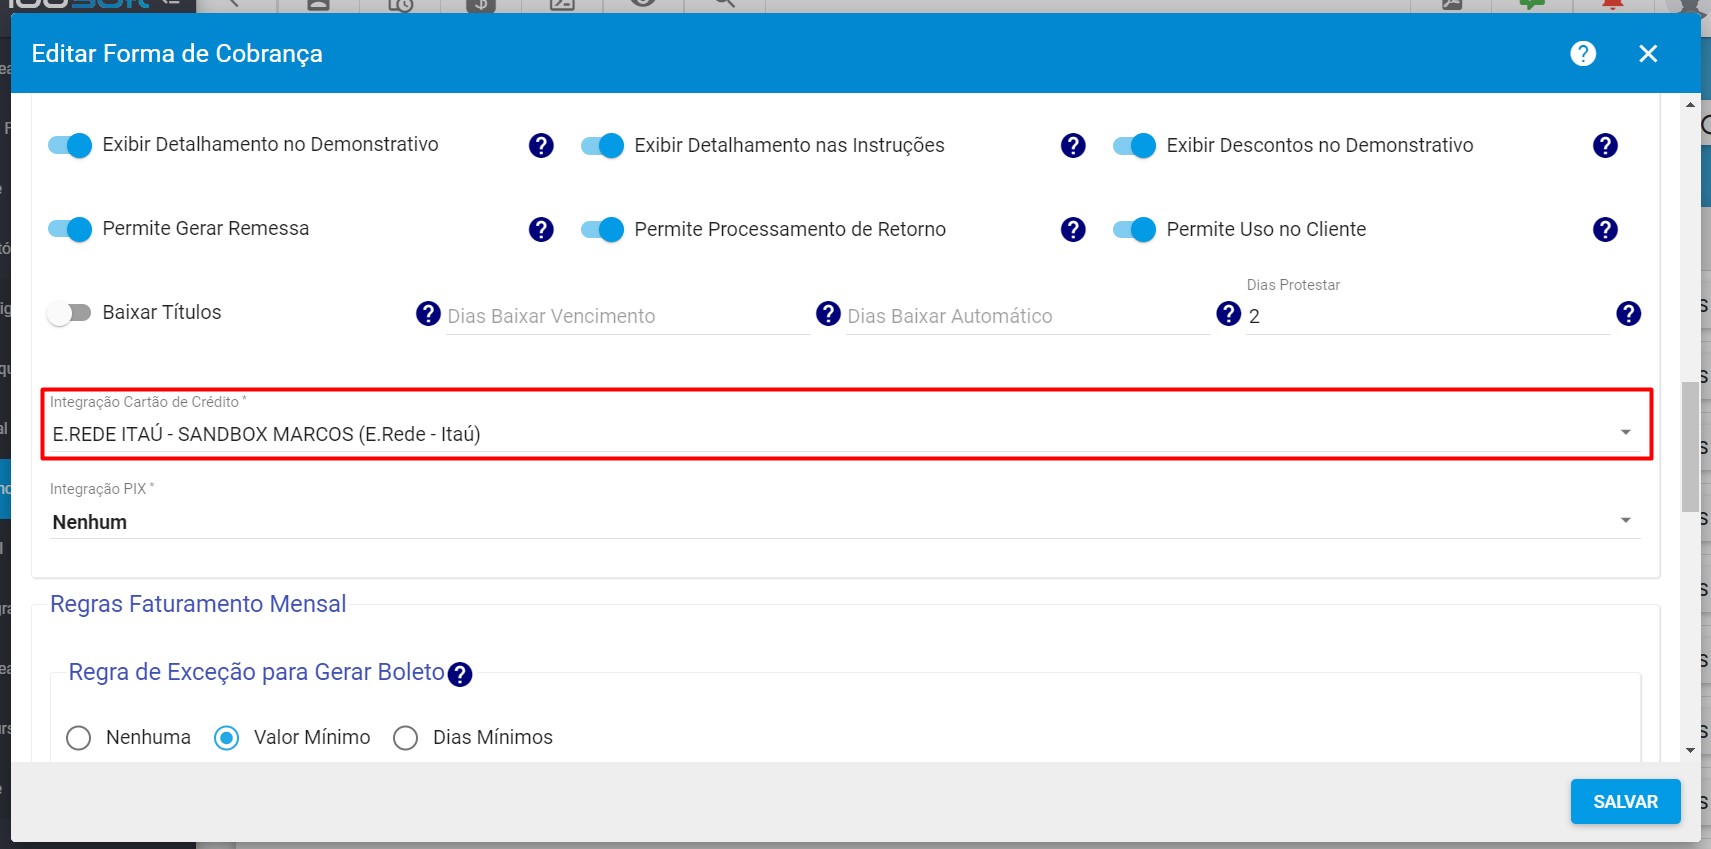Click help icon for Permite Gerar Remessa
Viewport: 1711px width, 849px height.
tap(541, 230)
